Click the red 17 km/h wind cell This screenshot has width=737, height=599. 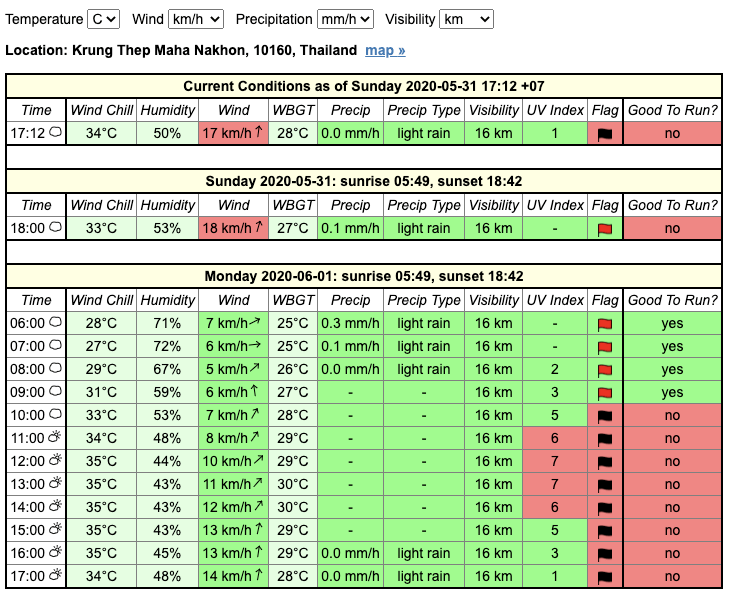pyautogui.click(x=234, y=133)
